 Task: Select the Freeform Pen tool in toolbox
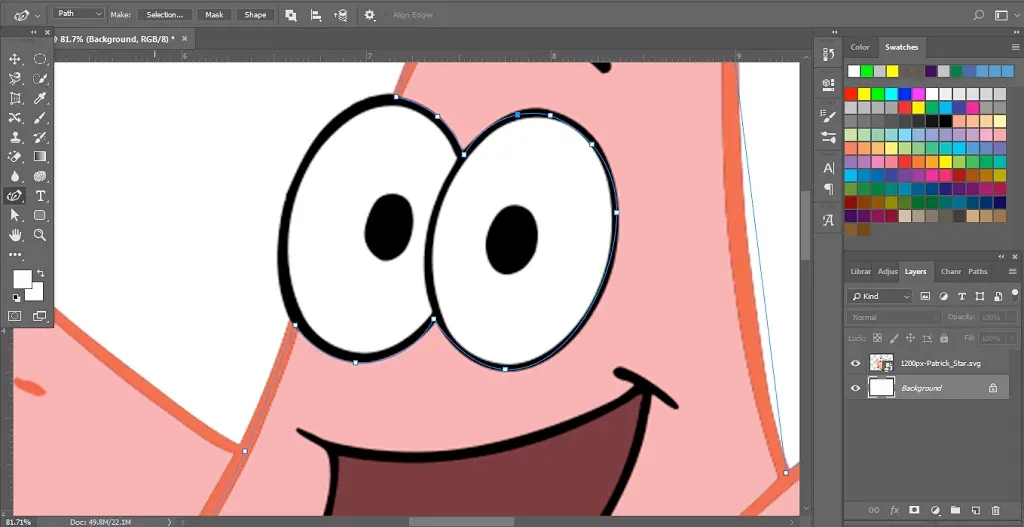pyautogui.click(x=15, y=196)
